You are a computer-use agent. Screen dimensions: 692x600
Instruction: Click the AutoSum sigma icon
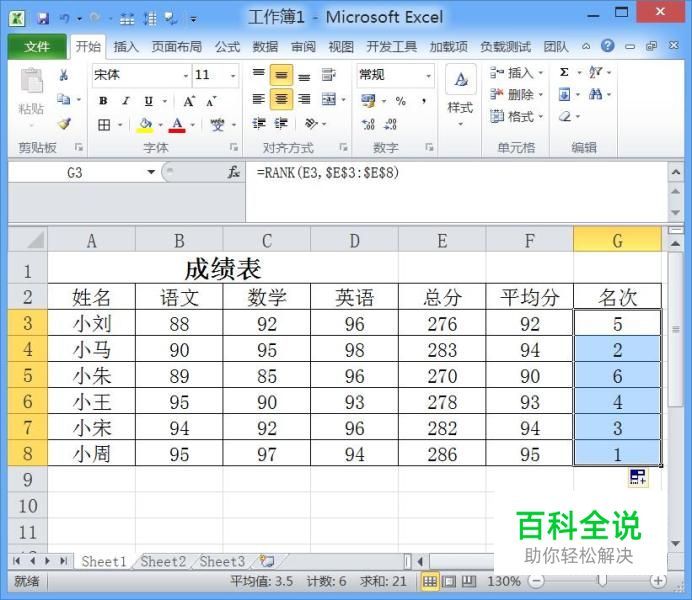coord(564,72)
